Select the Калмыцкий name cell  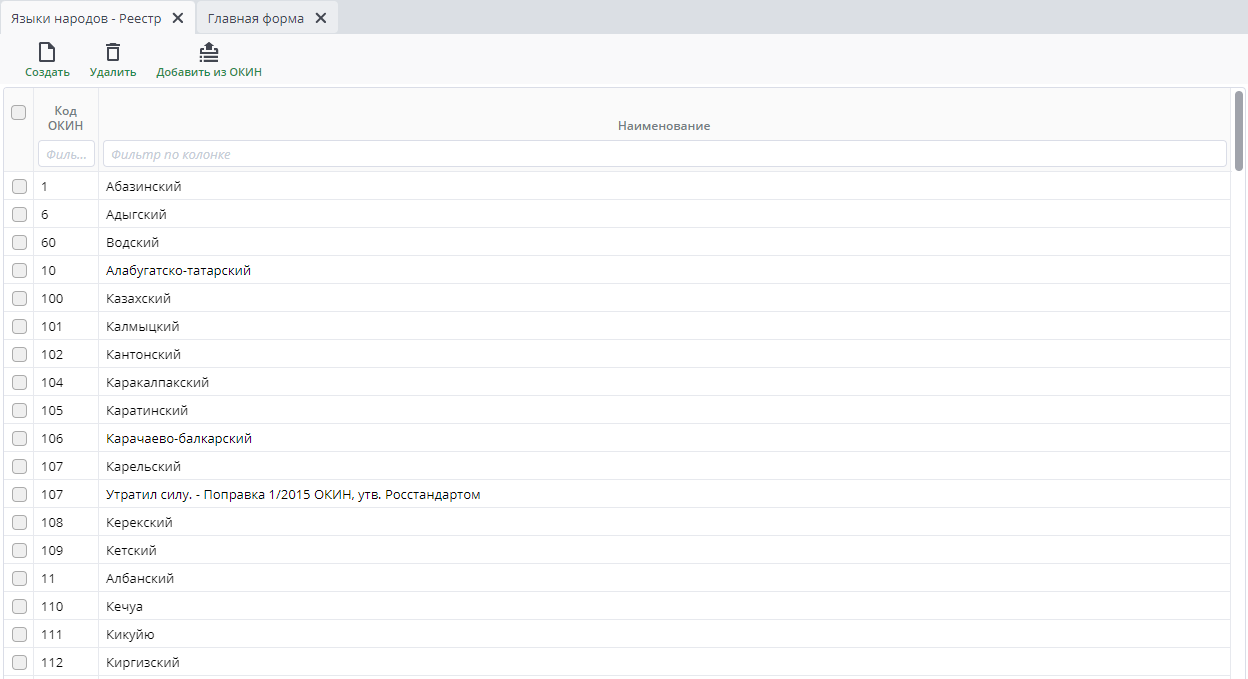[x=664, y=326]
